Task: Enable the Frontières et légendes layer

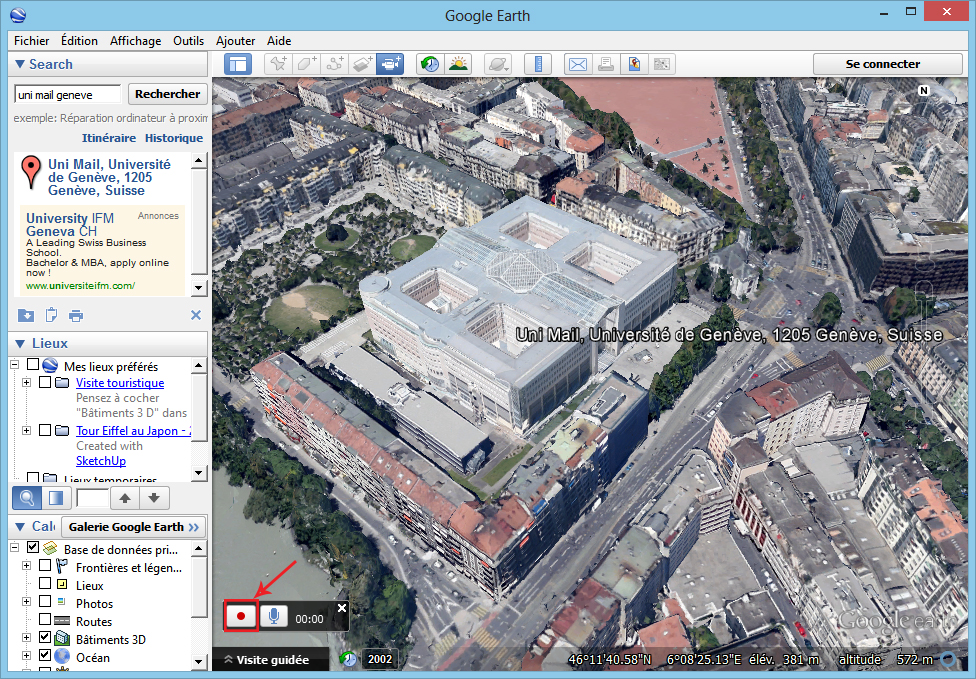Action: click(x=45, y=565)
